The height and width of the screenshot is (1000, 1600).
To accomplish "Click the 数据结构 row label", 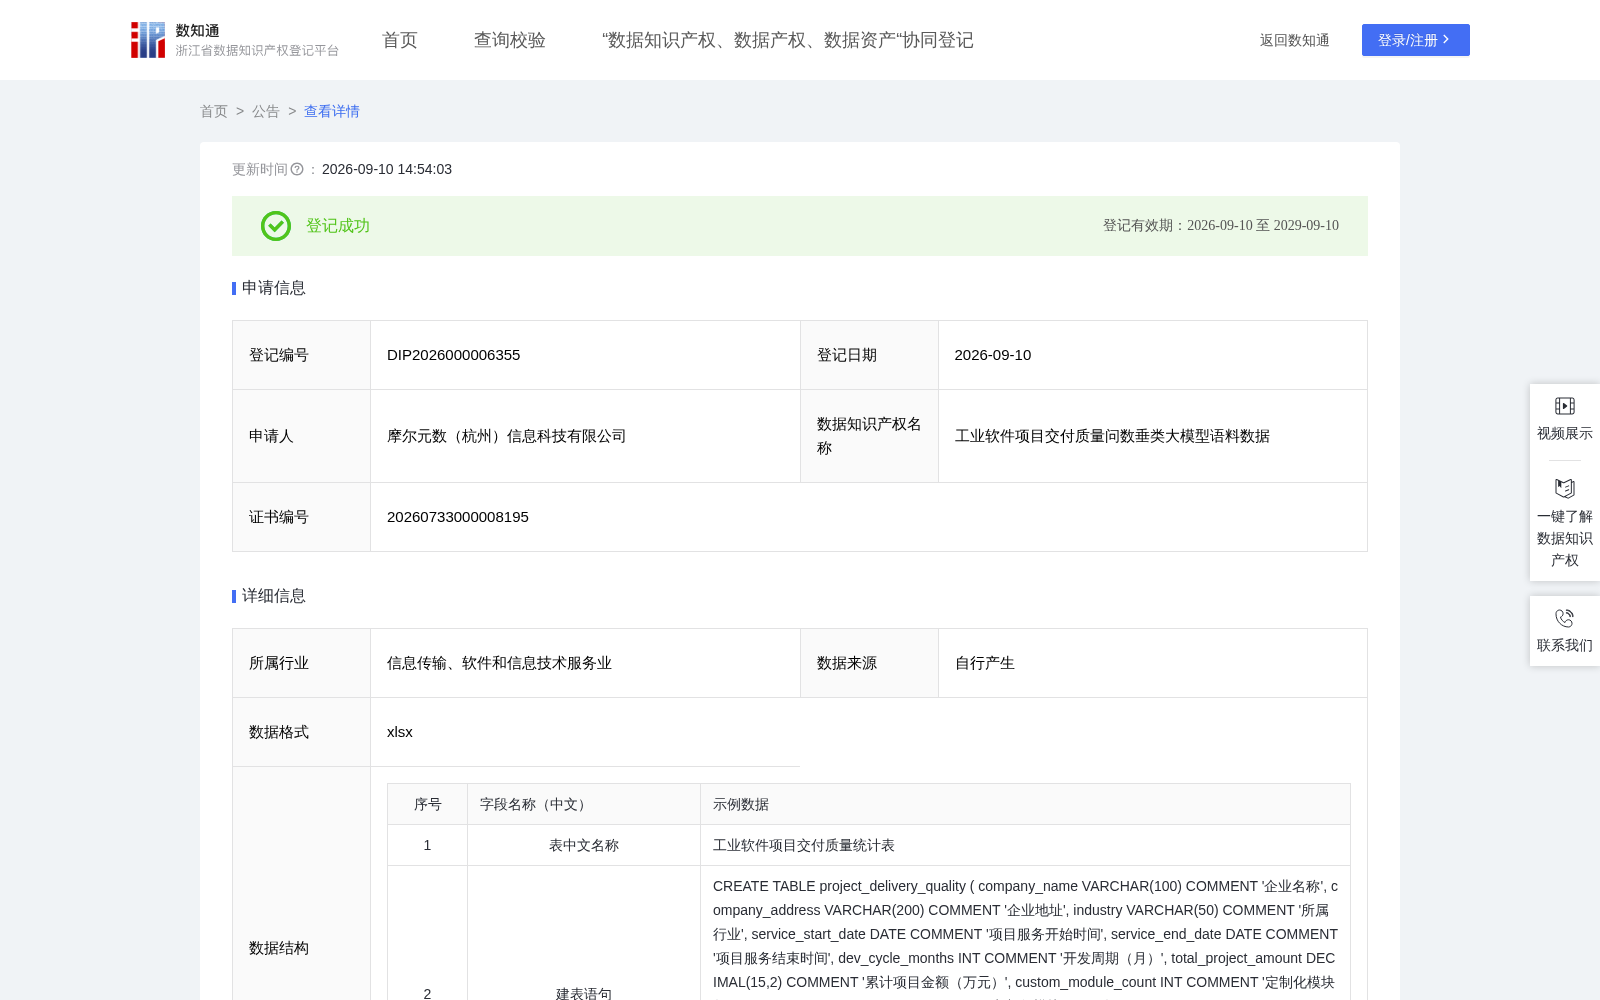I will [x=279, y=948].
